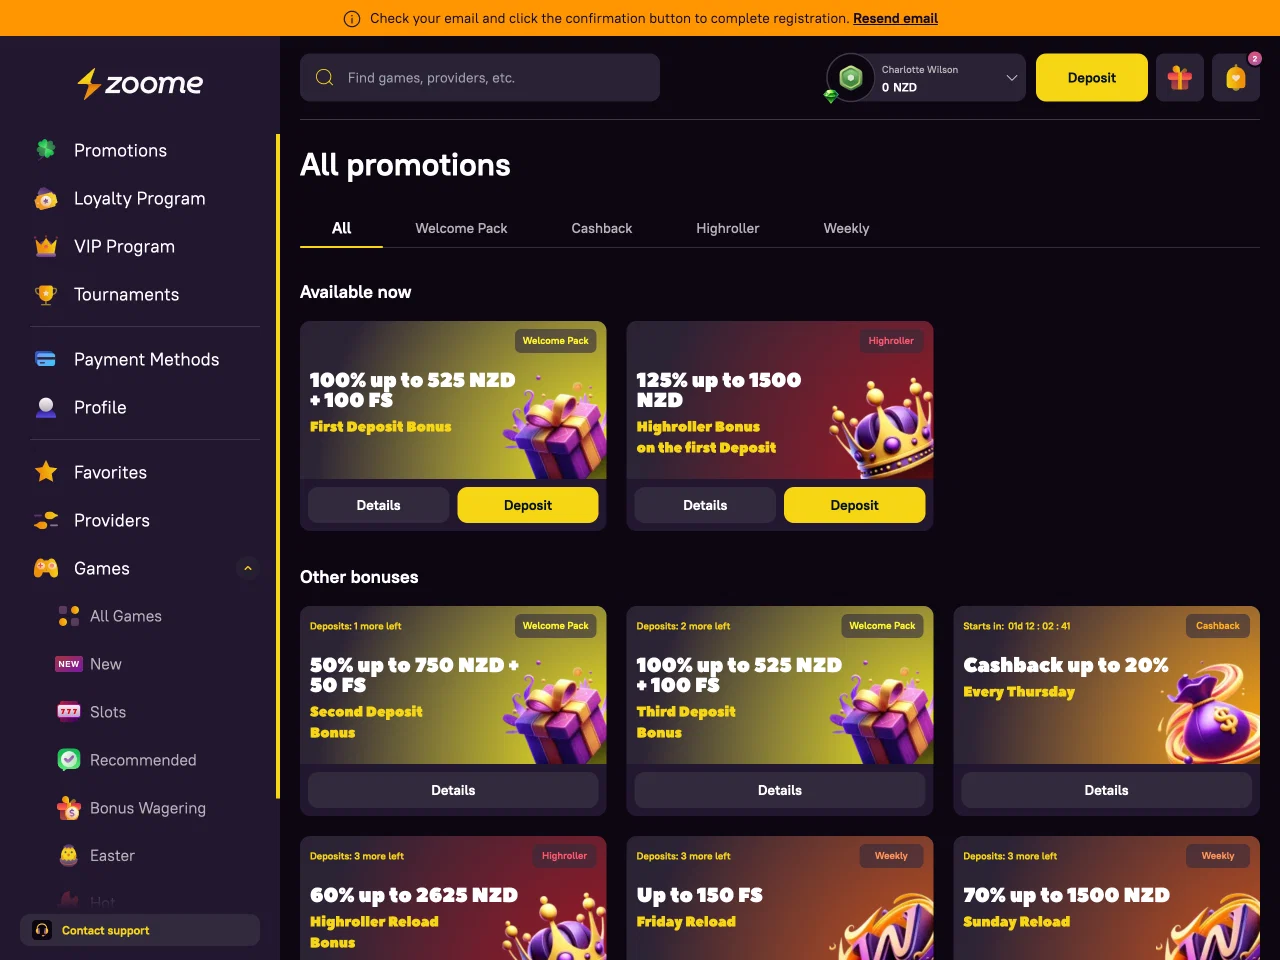Open VIP Program crown icon
Screen dimensions: 1280x960
(x=46, y=246)
